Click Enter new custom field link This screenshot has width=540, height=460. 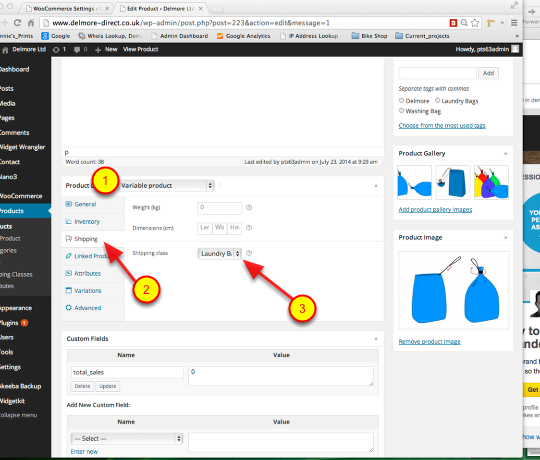coord(84,451)
